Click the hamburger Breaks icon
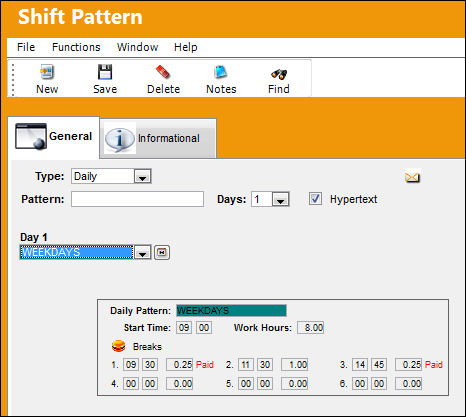466x417 pixels. 118,346
